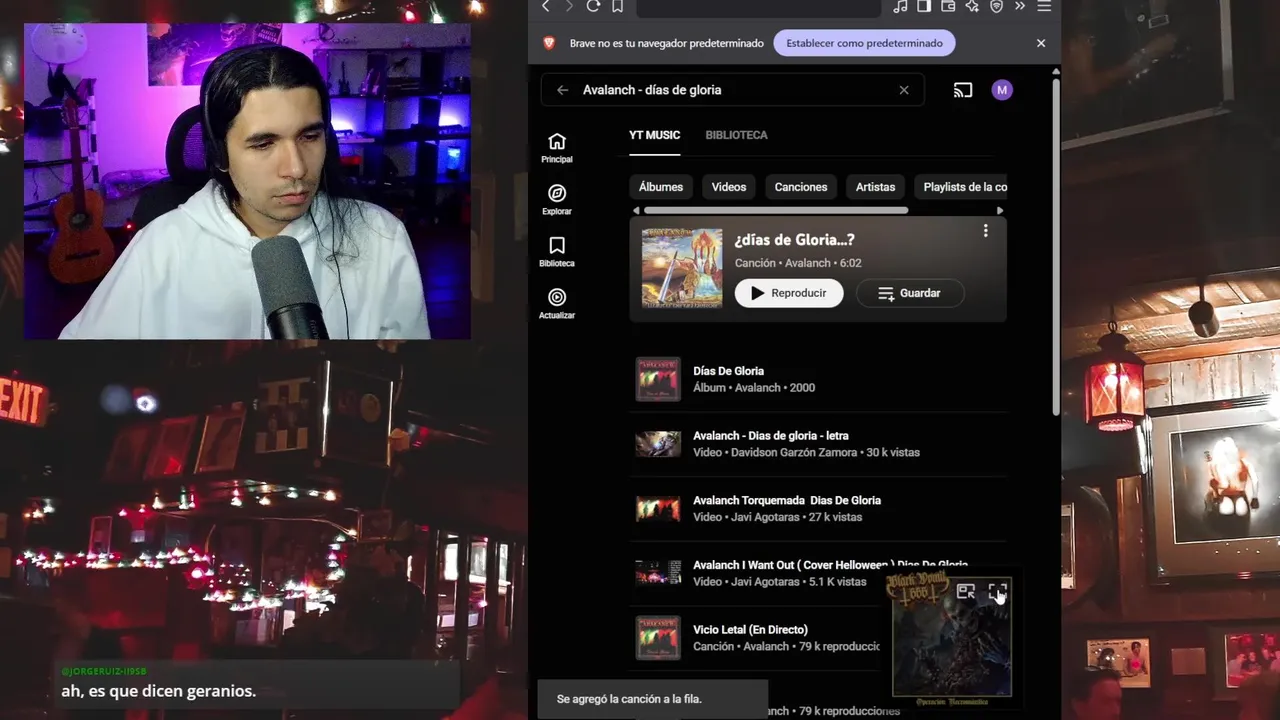Open the Brave VPN shield icon

tap(996, 6)
